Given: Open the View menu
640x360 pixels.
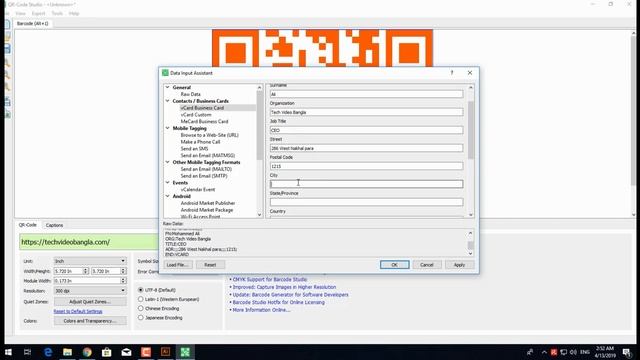Looking at the screenshot, I should [20, 13].
